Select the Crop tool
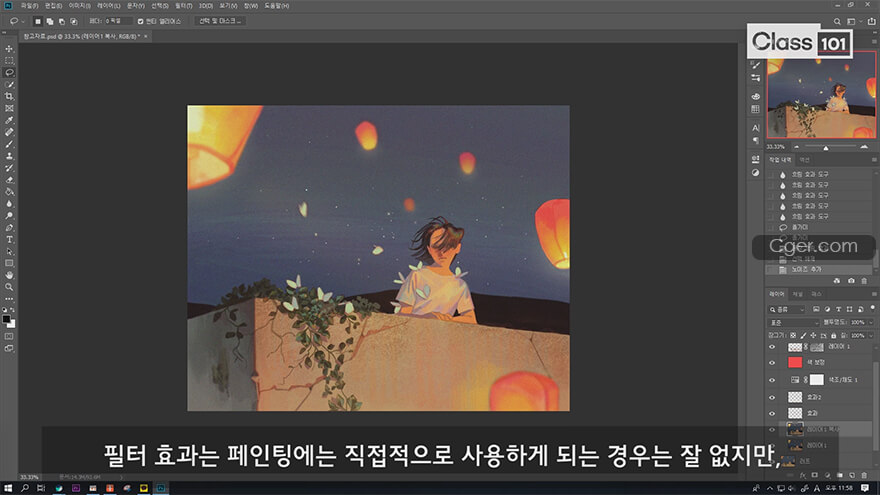 (9, 97)
